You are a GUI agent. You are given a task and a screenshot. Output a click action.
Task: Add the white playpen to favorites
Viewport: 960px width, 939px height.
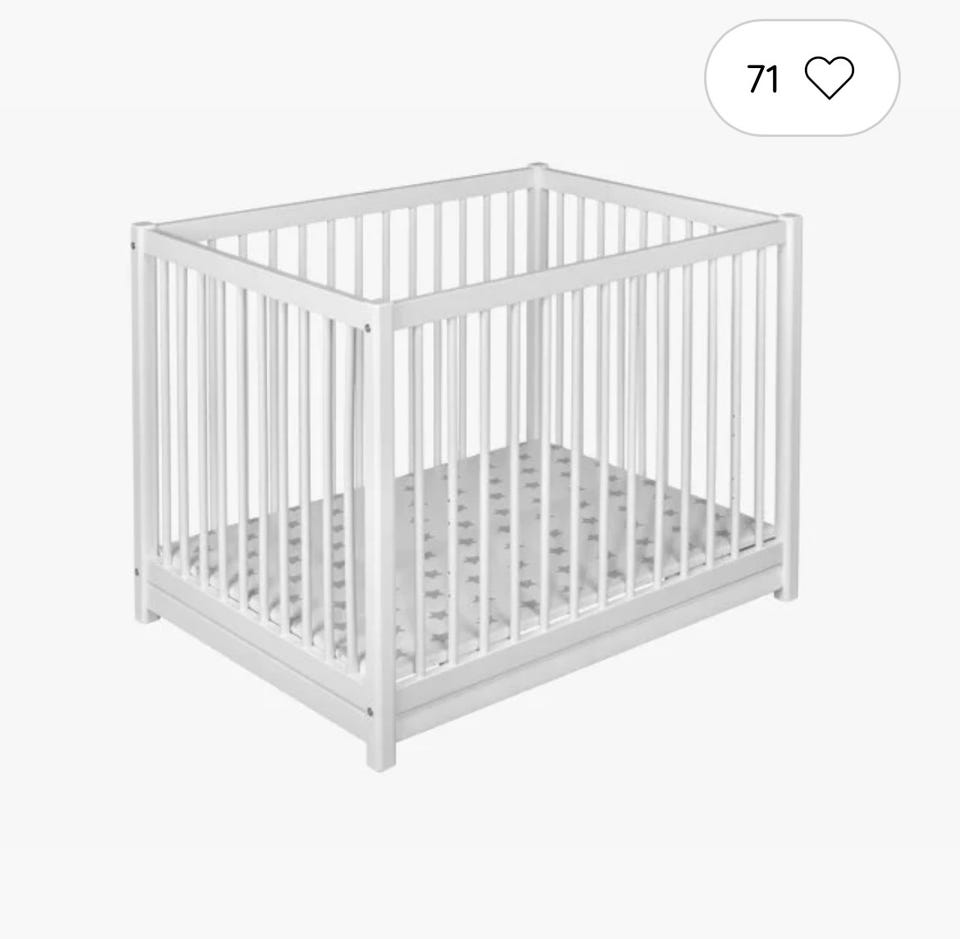click(x=829, y=78)
